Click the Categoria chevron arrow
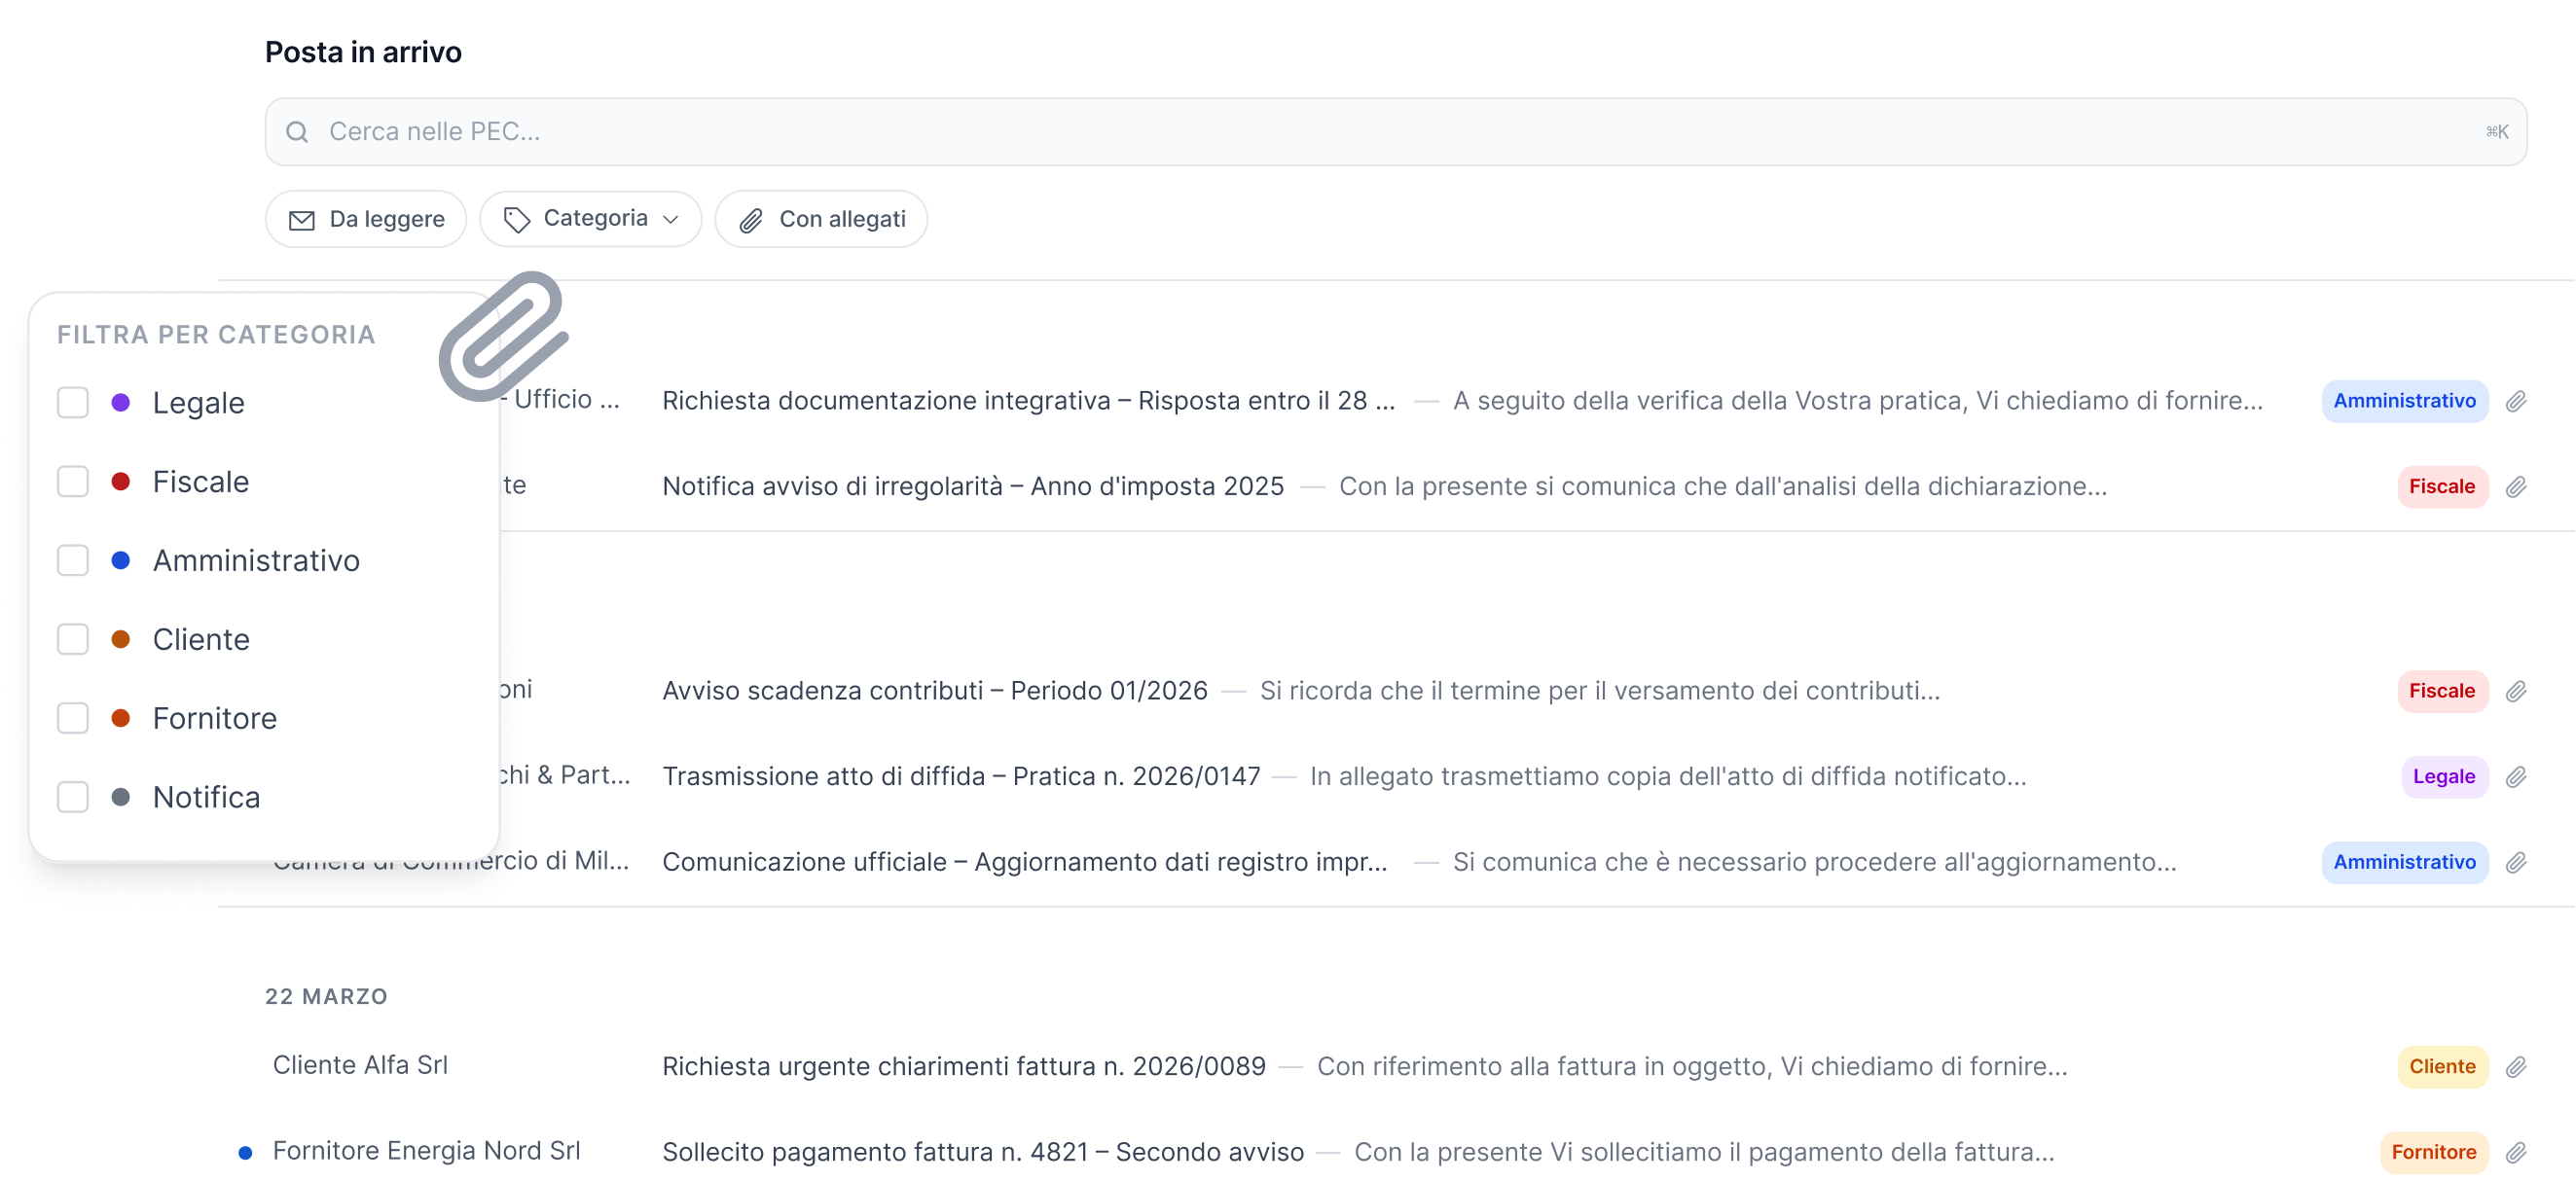The image size is (2576, 1182). [671, 220]
